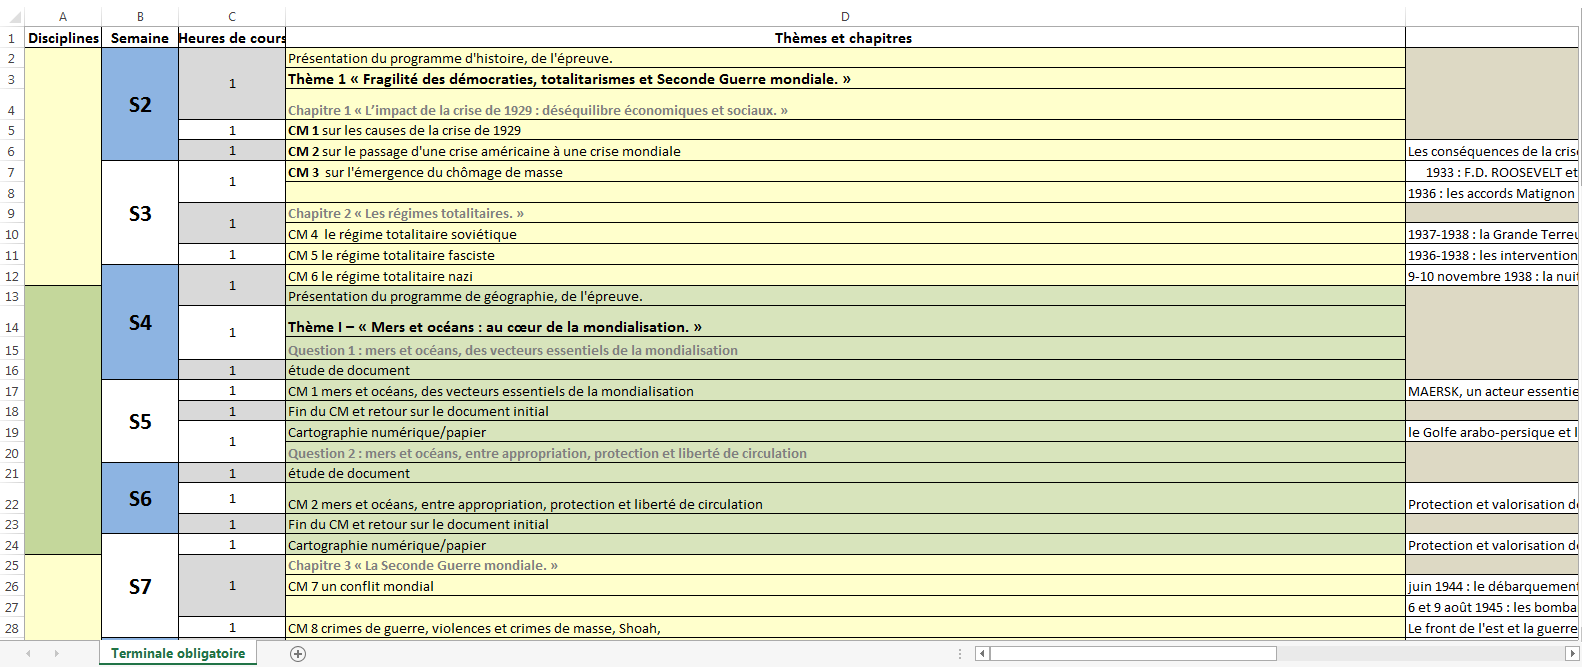Screen dimensions: 1582x667
Task: Click 'CM 1 sur les causes de la crise de 1929' cell
Action: pos(845,130)
